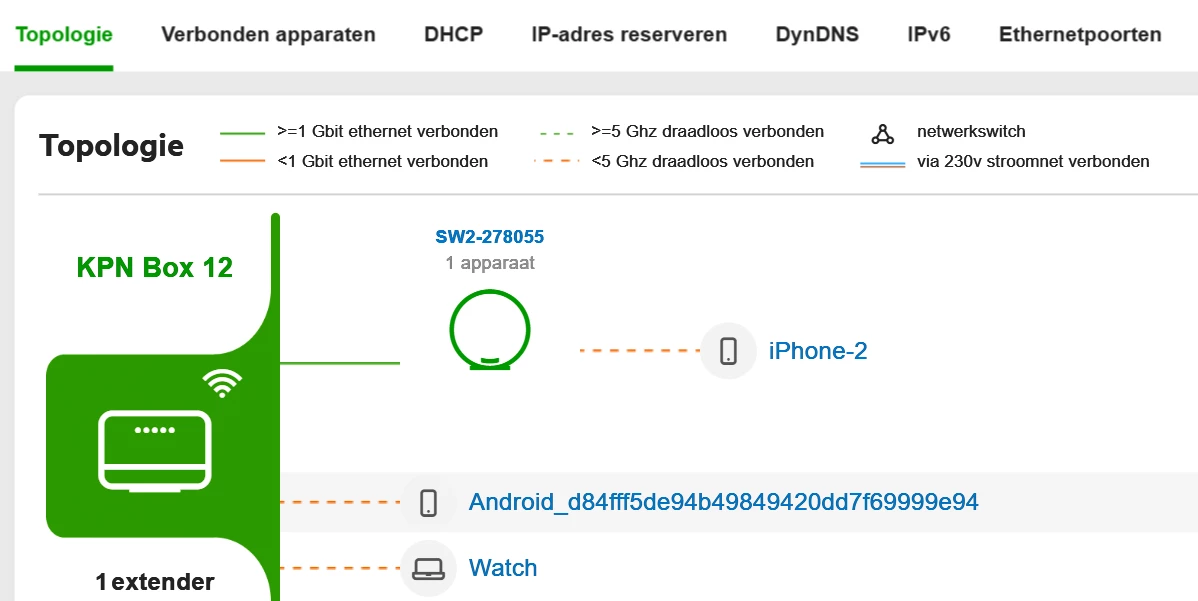Open the Verbonden apparaten tab

click(268, 34)
